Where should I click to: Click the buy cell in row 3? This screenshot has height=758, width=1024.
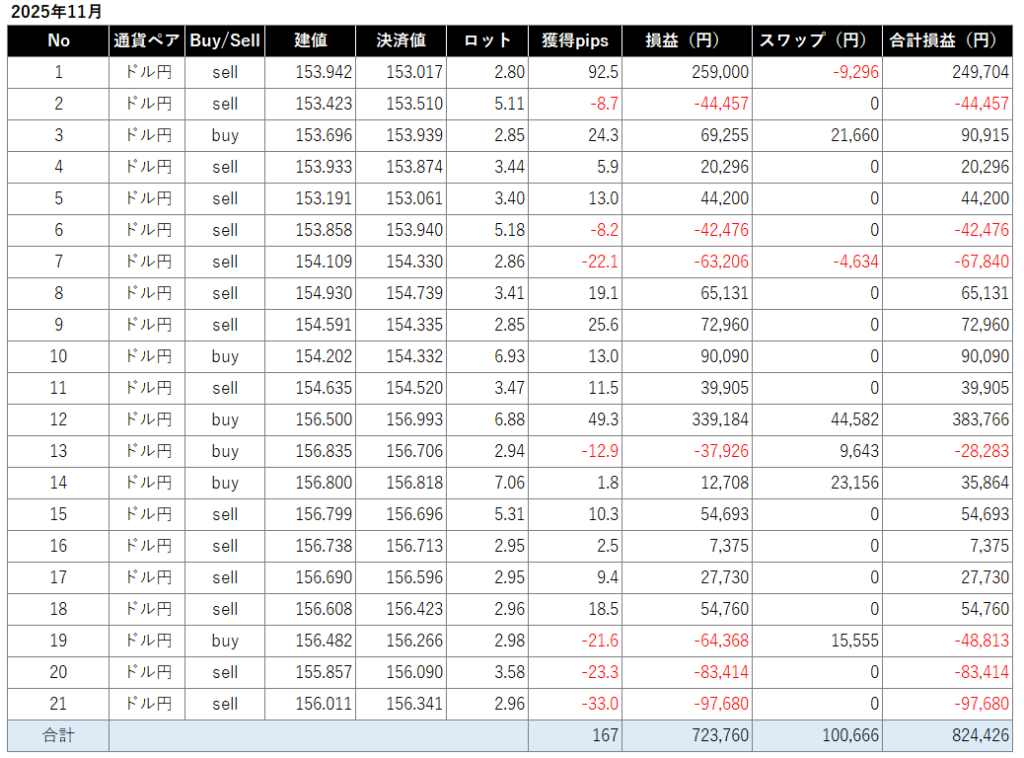[x=225, y=136]
